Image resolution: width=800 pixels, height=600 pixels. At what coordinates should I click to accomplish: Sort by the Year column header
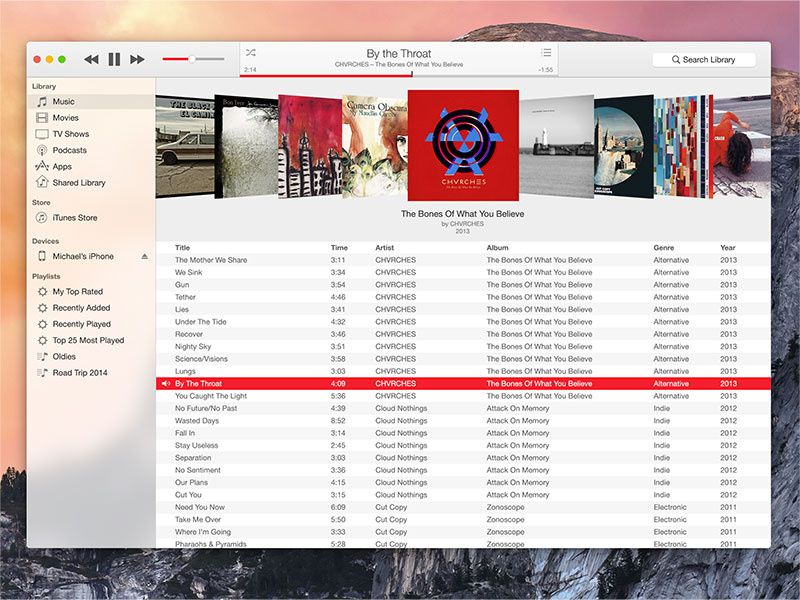tap(728, 247)
